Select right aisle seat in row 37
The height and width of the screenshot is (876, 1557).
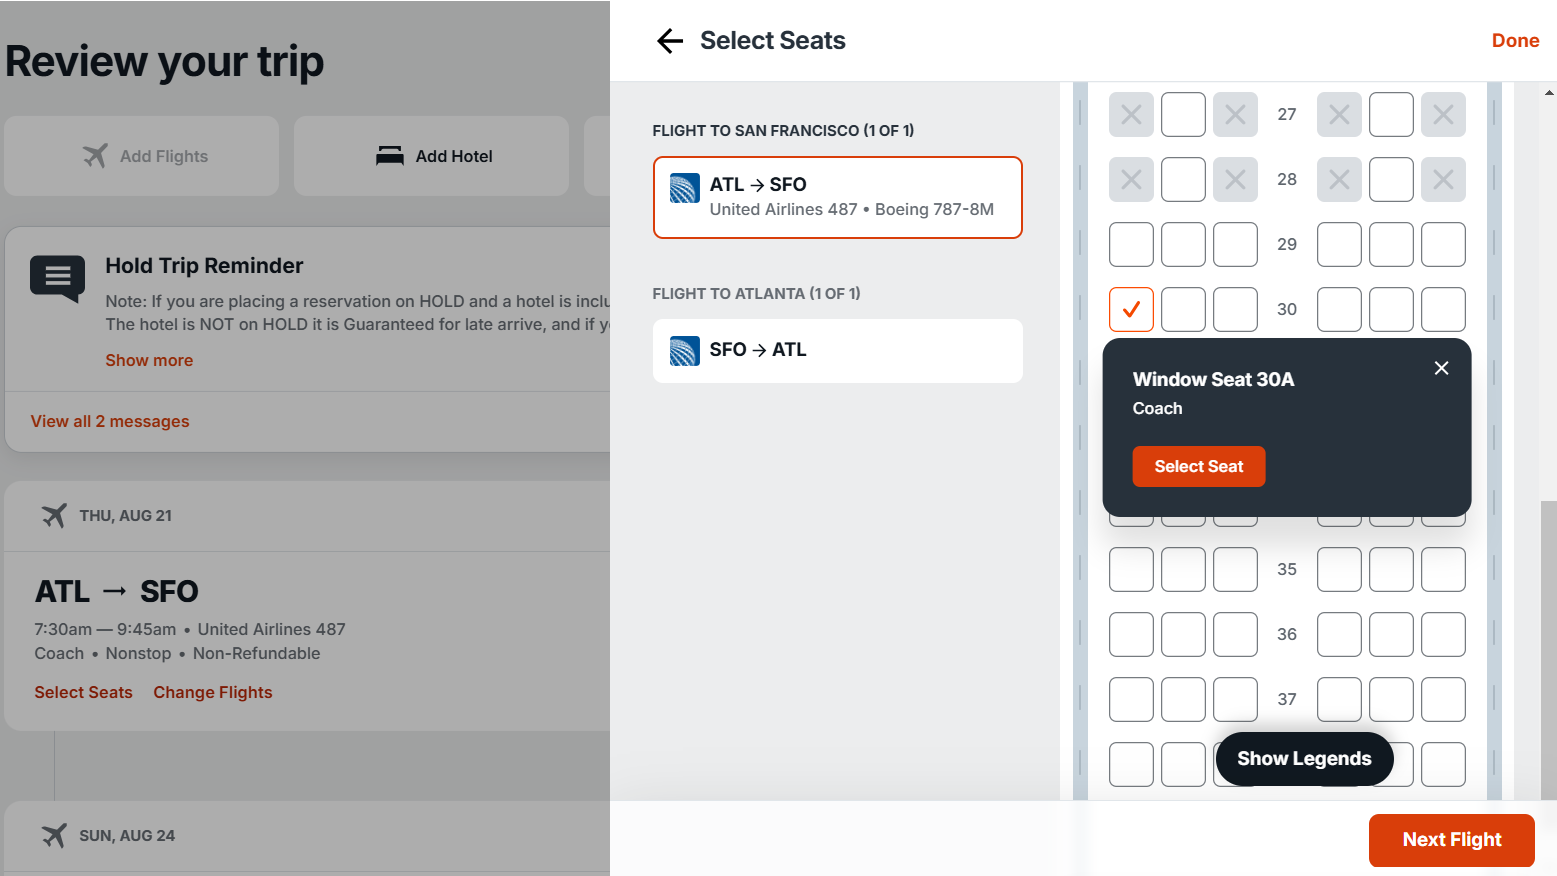1339,700
